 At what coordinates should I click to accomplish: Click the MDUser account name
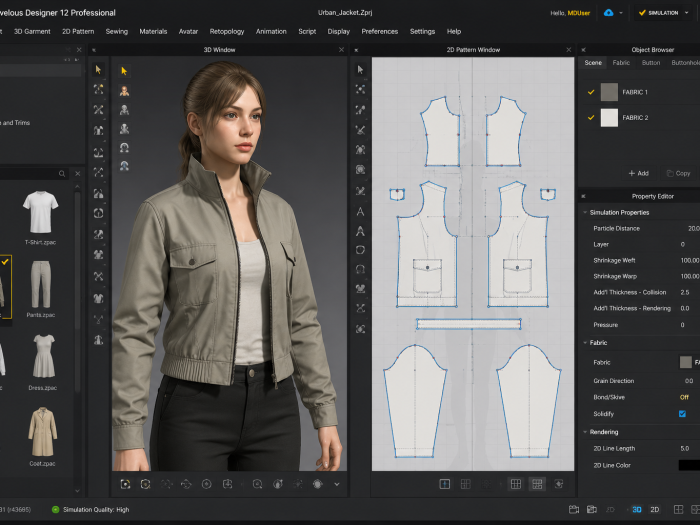point(579,13)
